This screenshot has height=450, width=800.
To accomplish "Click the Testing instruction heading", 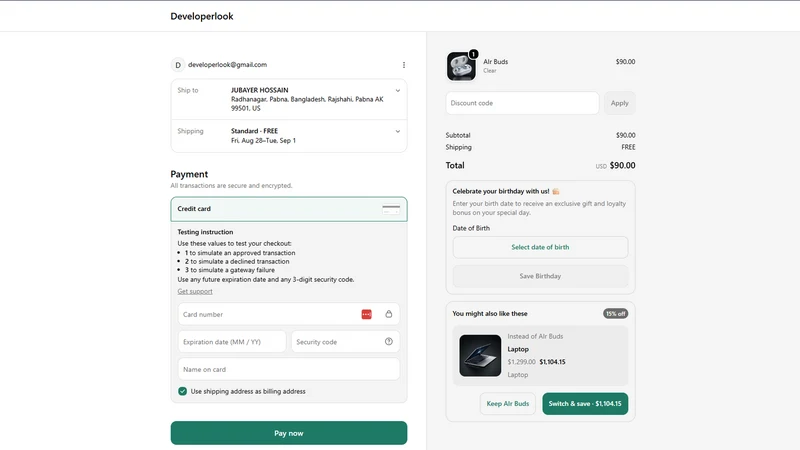I will 205,232.
